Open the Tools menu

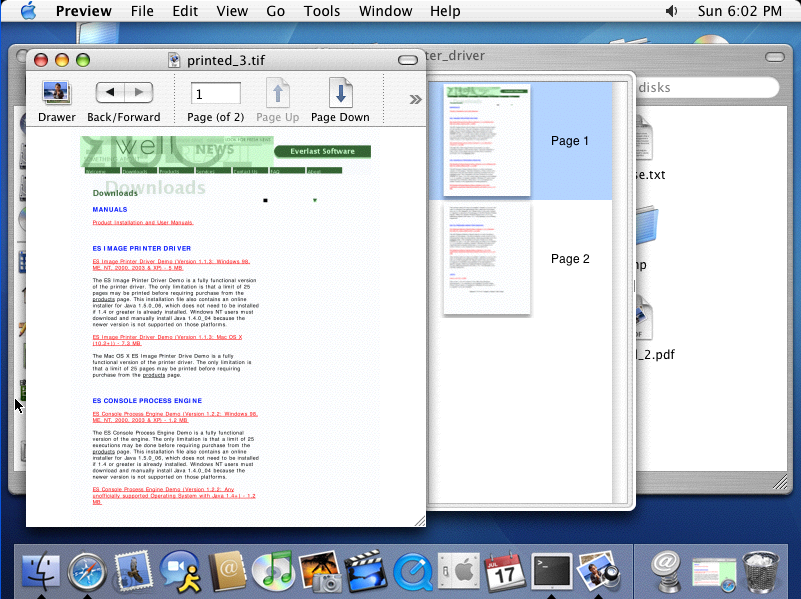(322, 11)
